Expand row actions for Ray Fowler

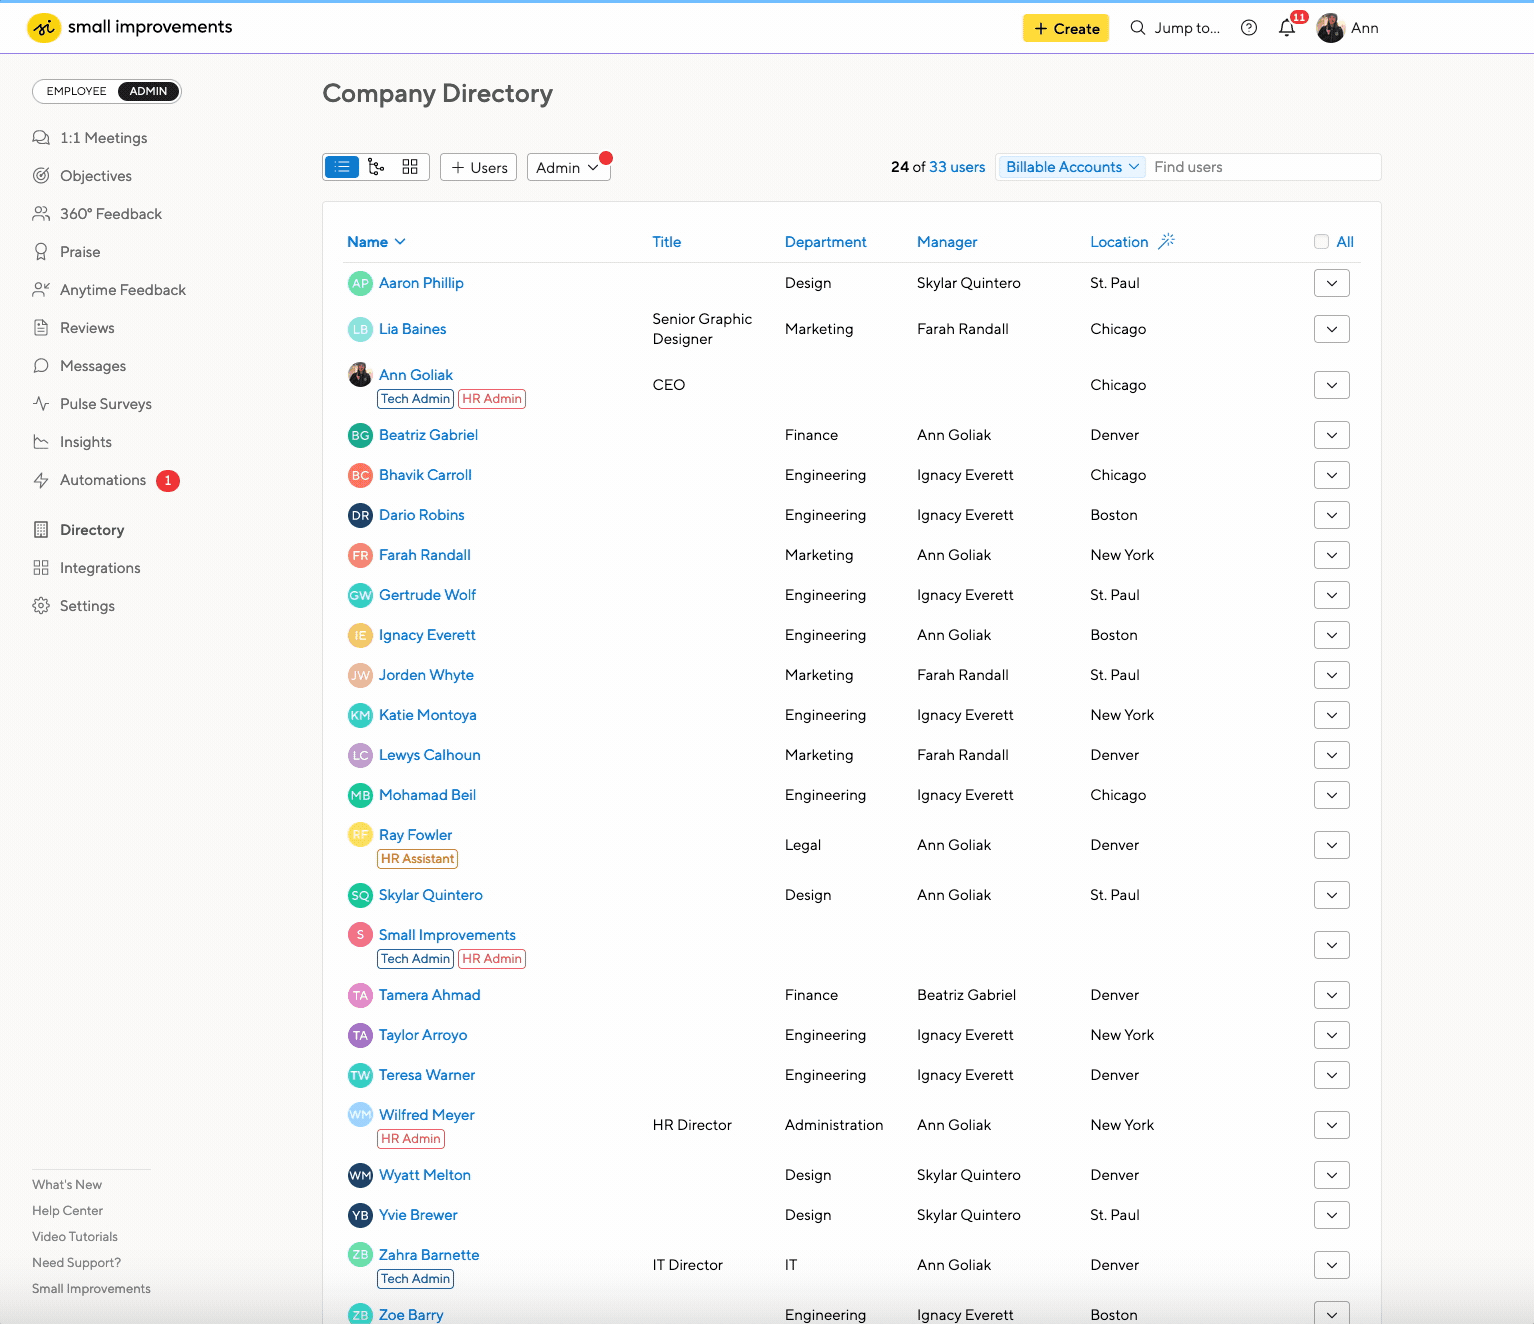[x=1332, y=845]
